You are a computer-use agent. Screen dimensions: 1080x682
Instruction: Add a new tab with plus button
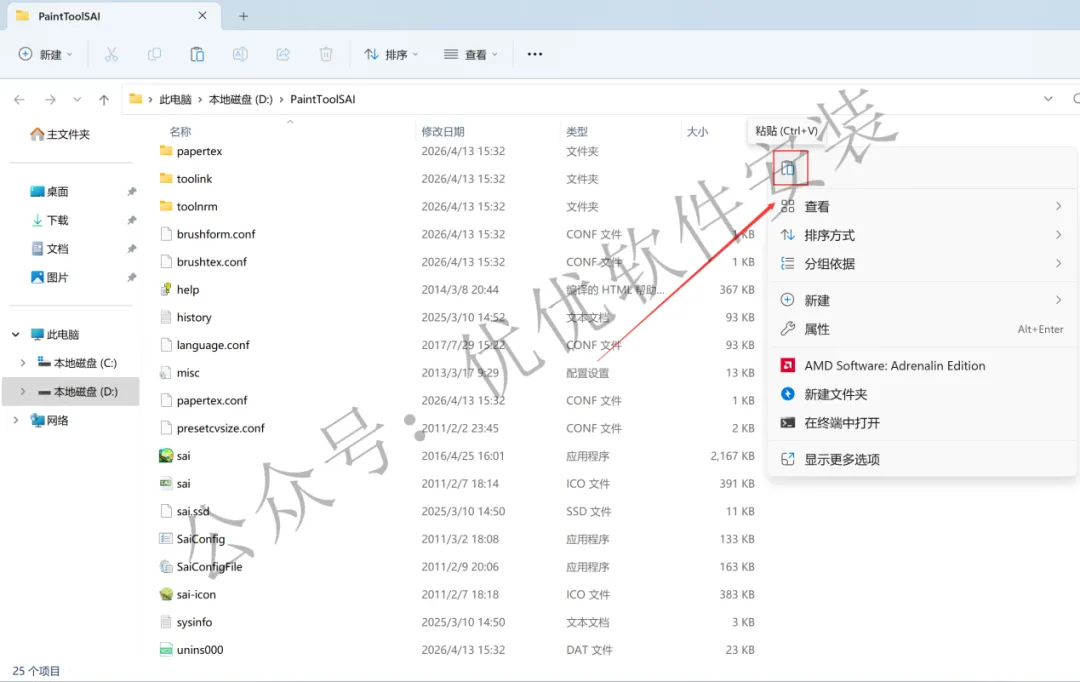[x=243, y=16]
